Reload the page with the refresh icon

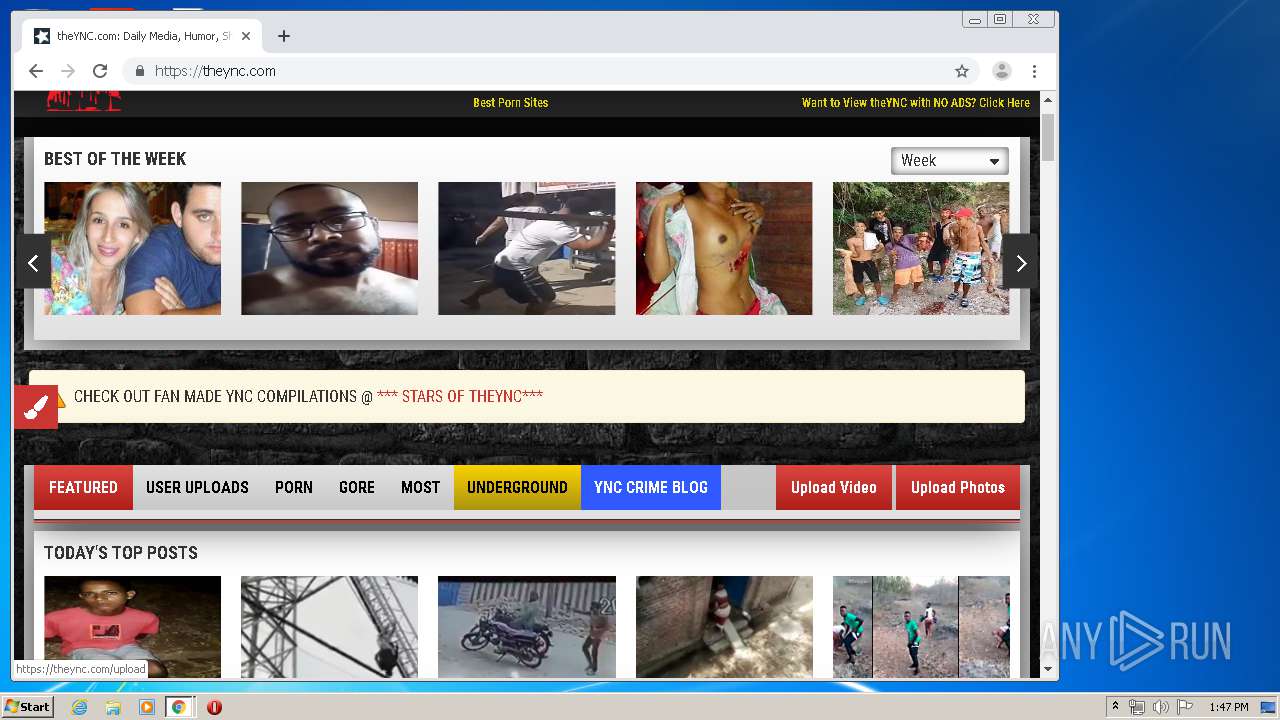coord(100,71)
